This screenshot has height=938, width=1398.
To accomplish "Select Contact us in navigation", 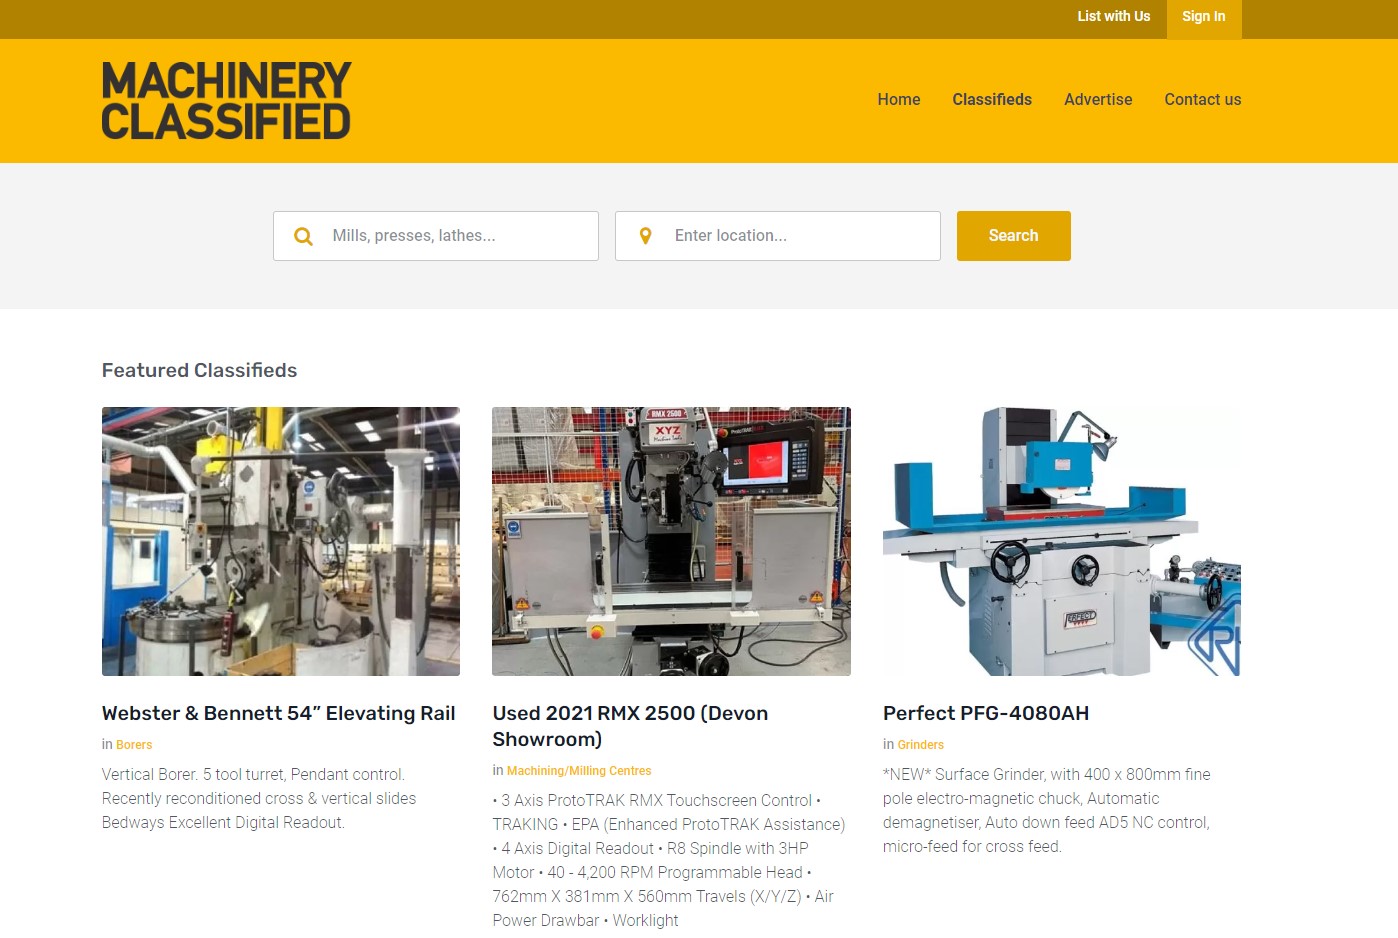I will [1202, 99].
